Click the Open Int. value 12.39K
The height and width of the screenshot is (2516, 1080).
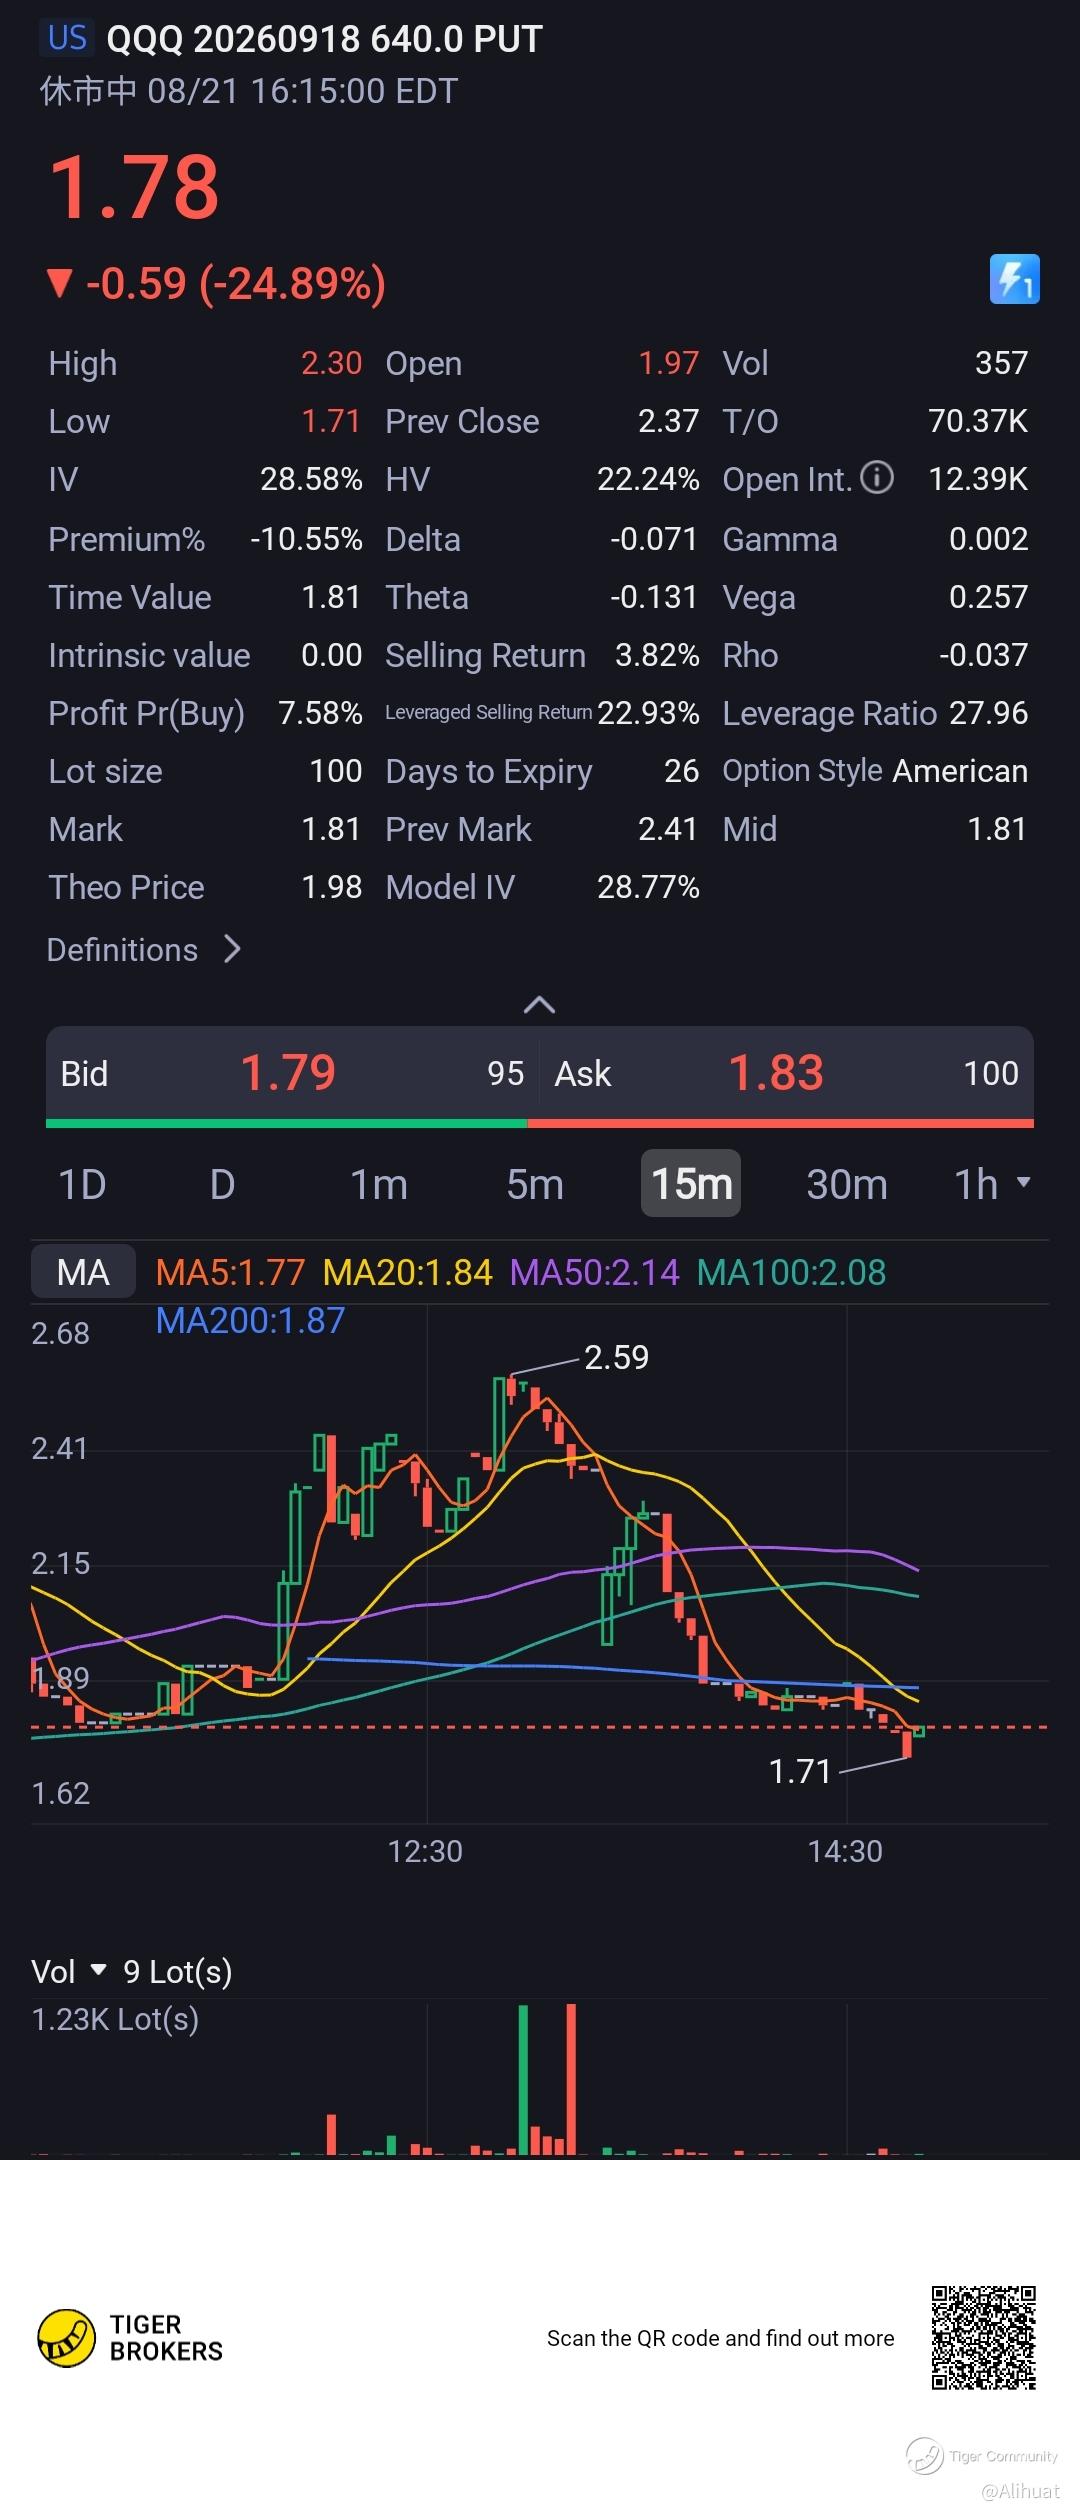(x=978, y=478)
